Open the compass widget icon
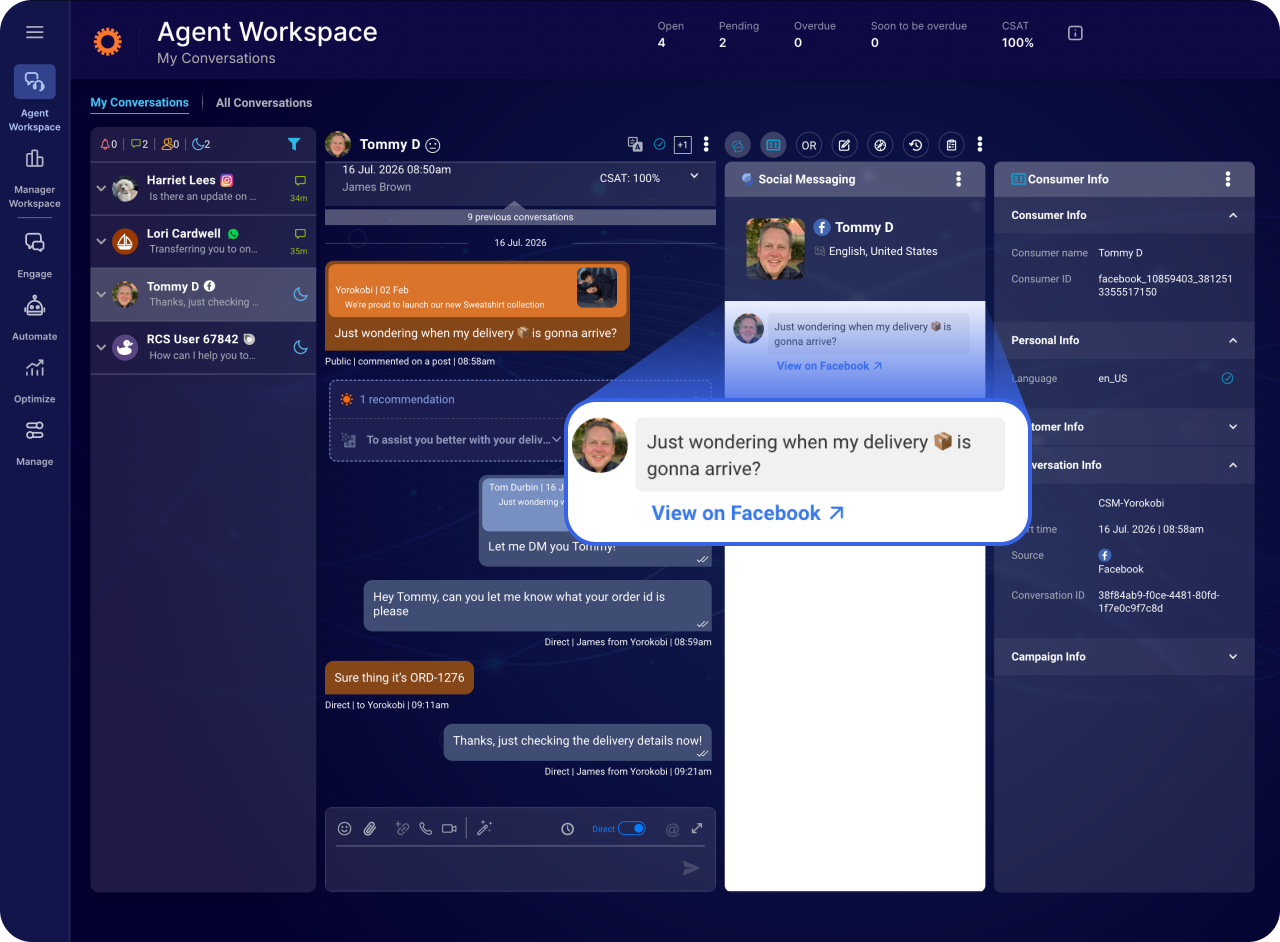 pyautogui.click(x=880, y=145)
